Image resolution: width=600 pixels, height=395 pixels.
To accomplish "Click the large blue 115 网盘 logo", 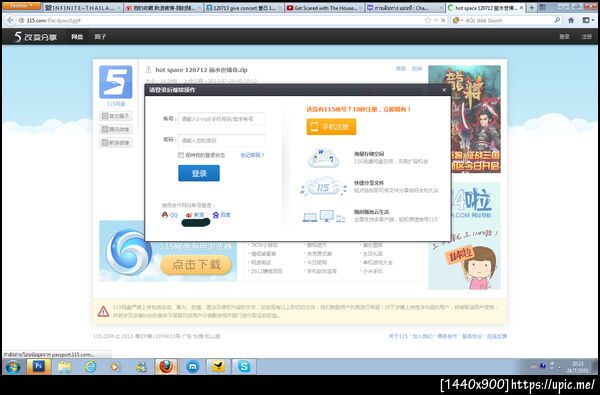I will [116, 82].
